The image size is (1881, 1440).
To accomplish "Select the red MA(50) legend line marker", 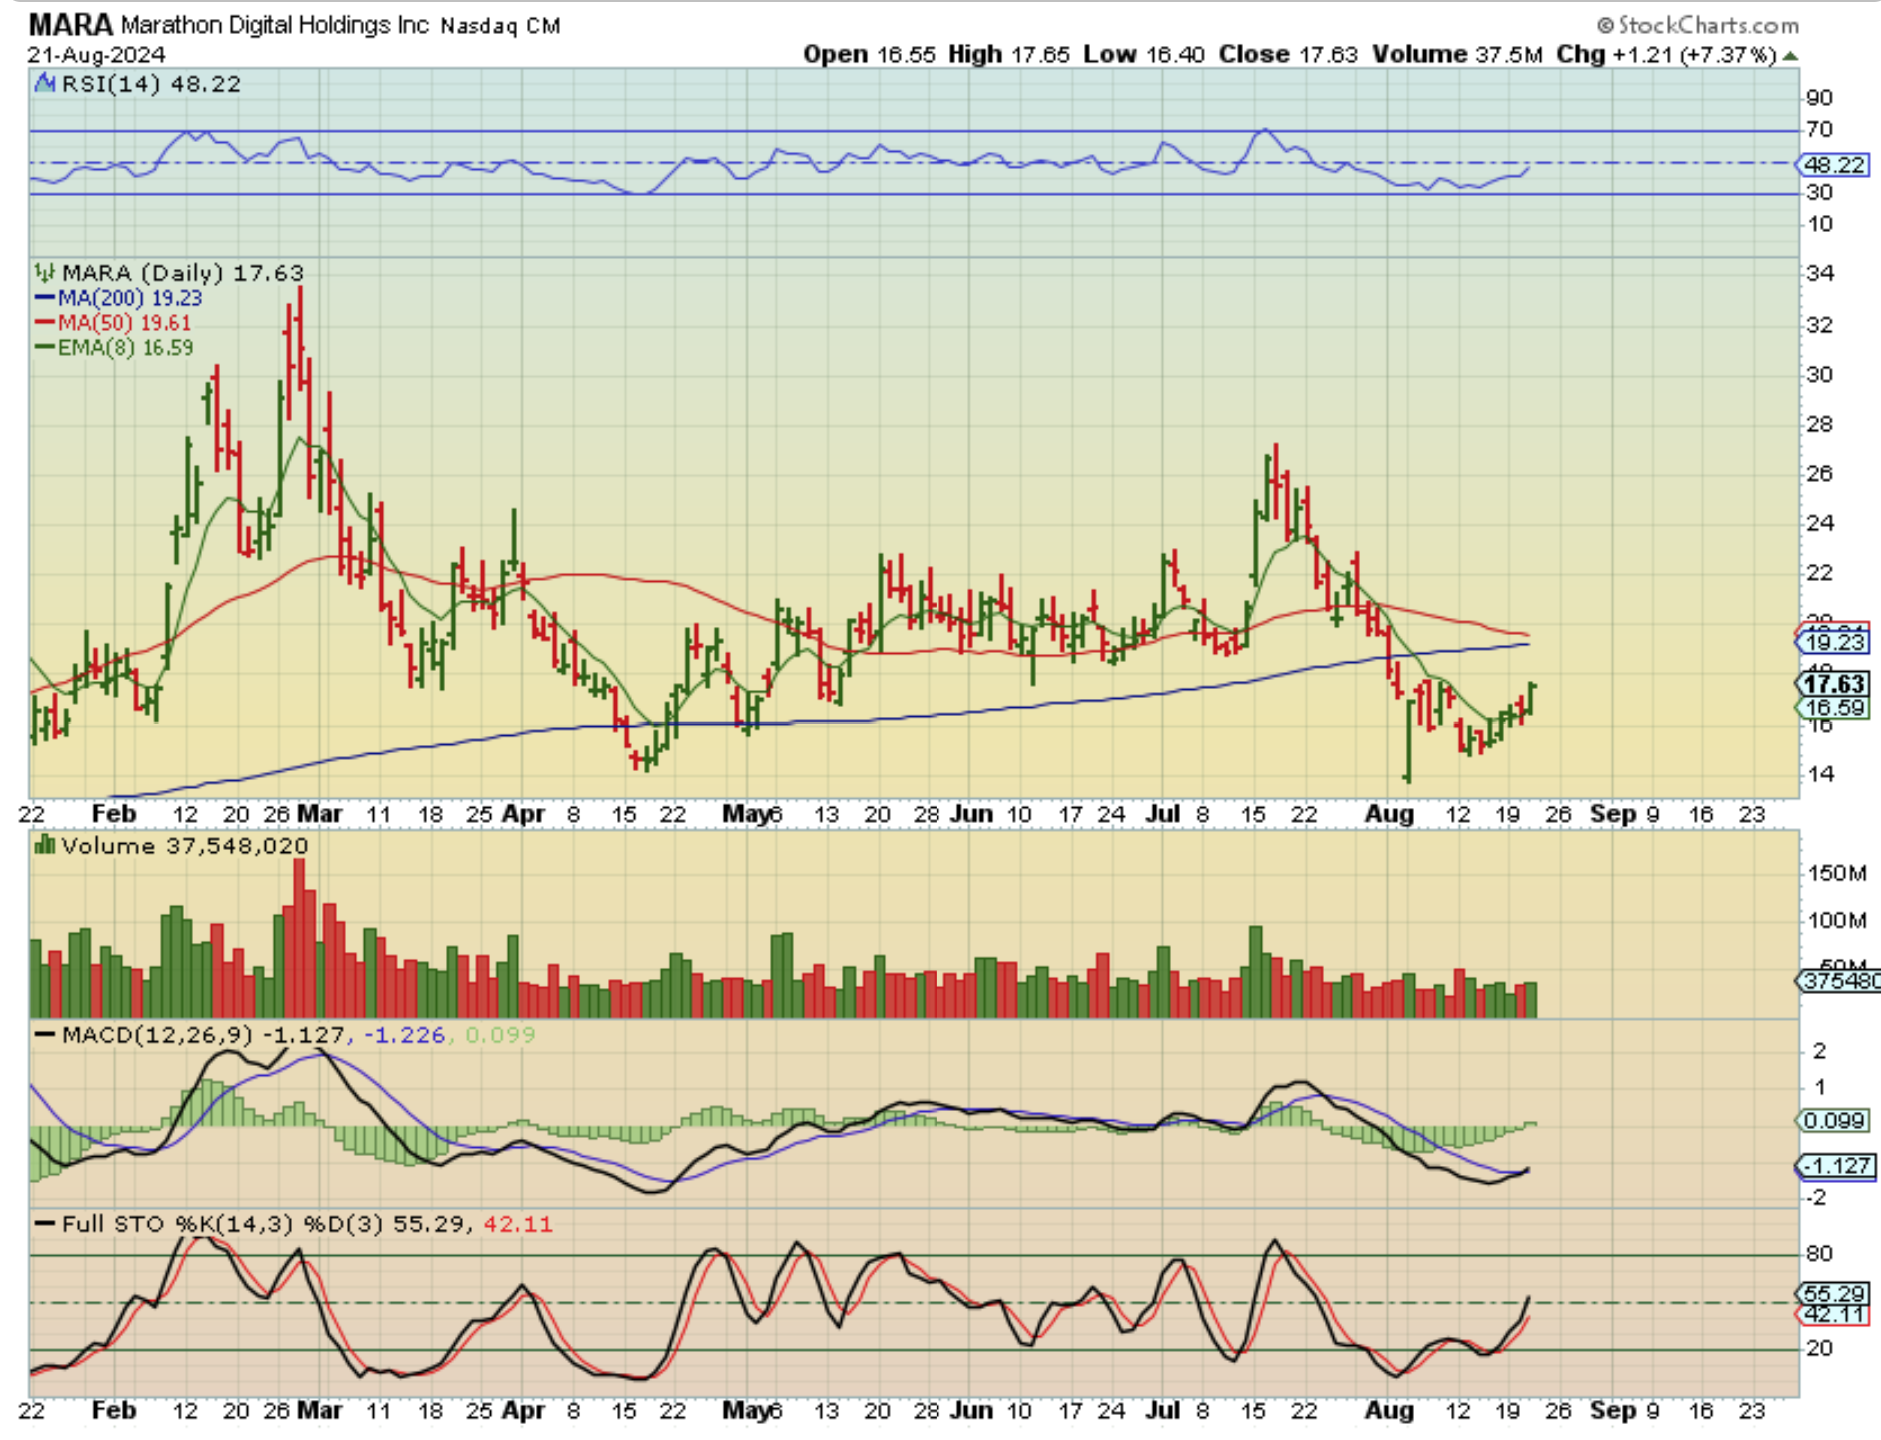I will click(45, 323).
